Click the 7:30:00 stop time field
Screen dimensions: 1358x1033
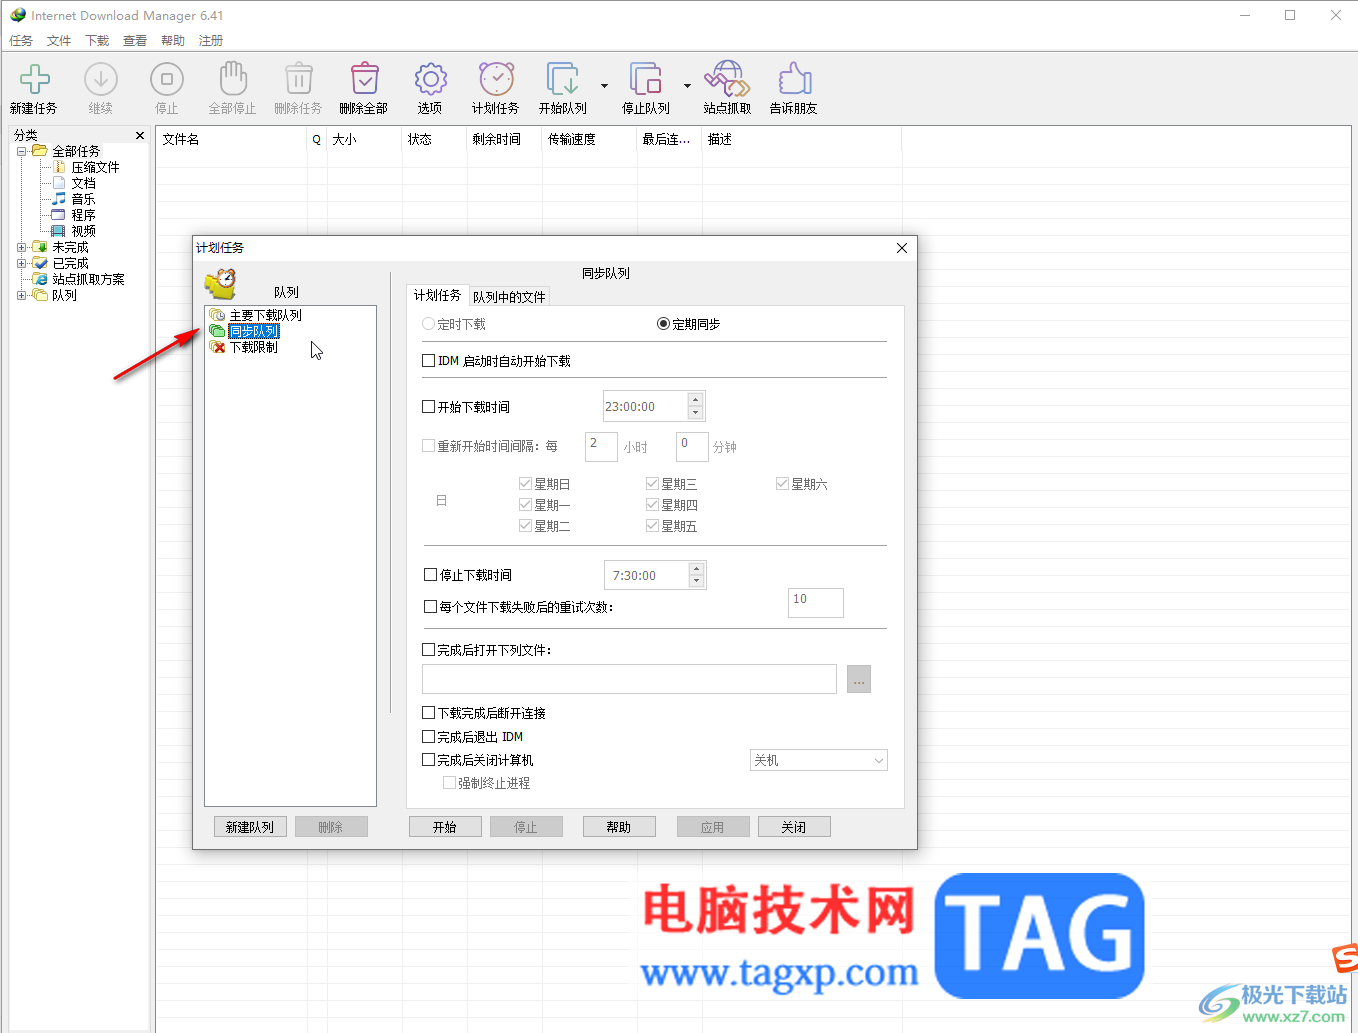(647, 575)
